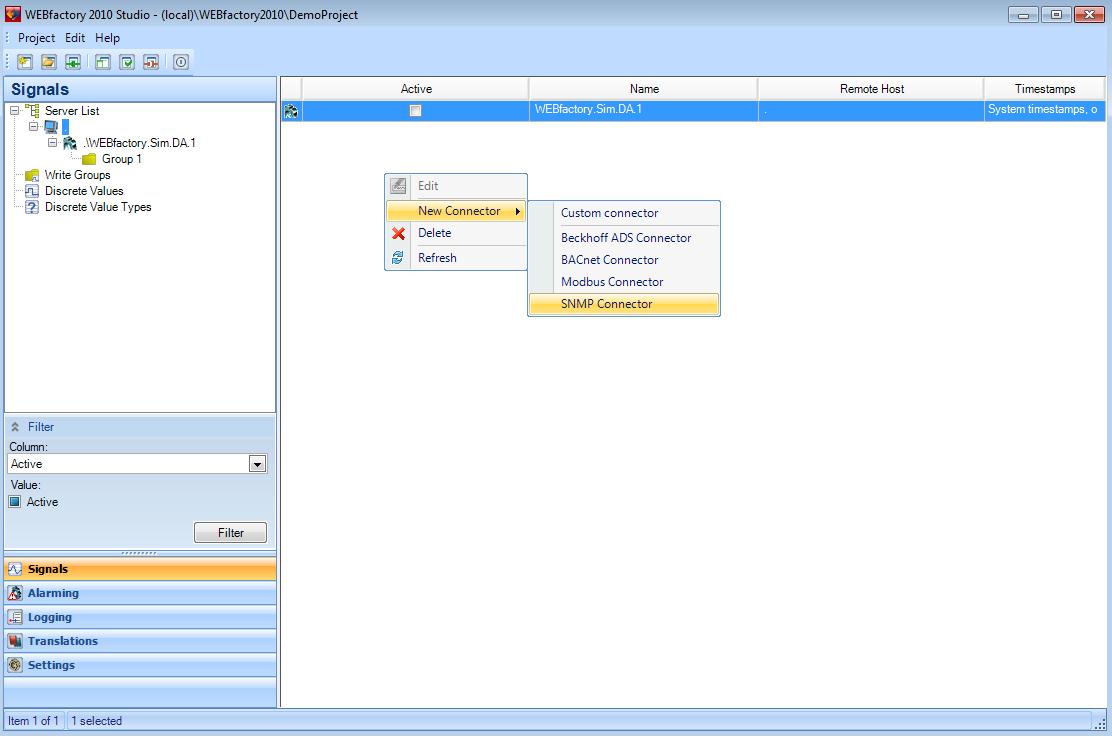Click the round info toolbar icon
The height and width of the screenshot is (736, 1112).
pyautogui.click(x=181, y=62)
